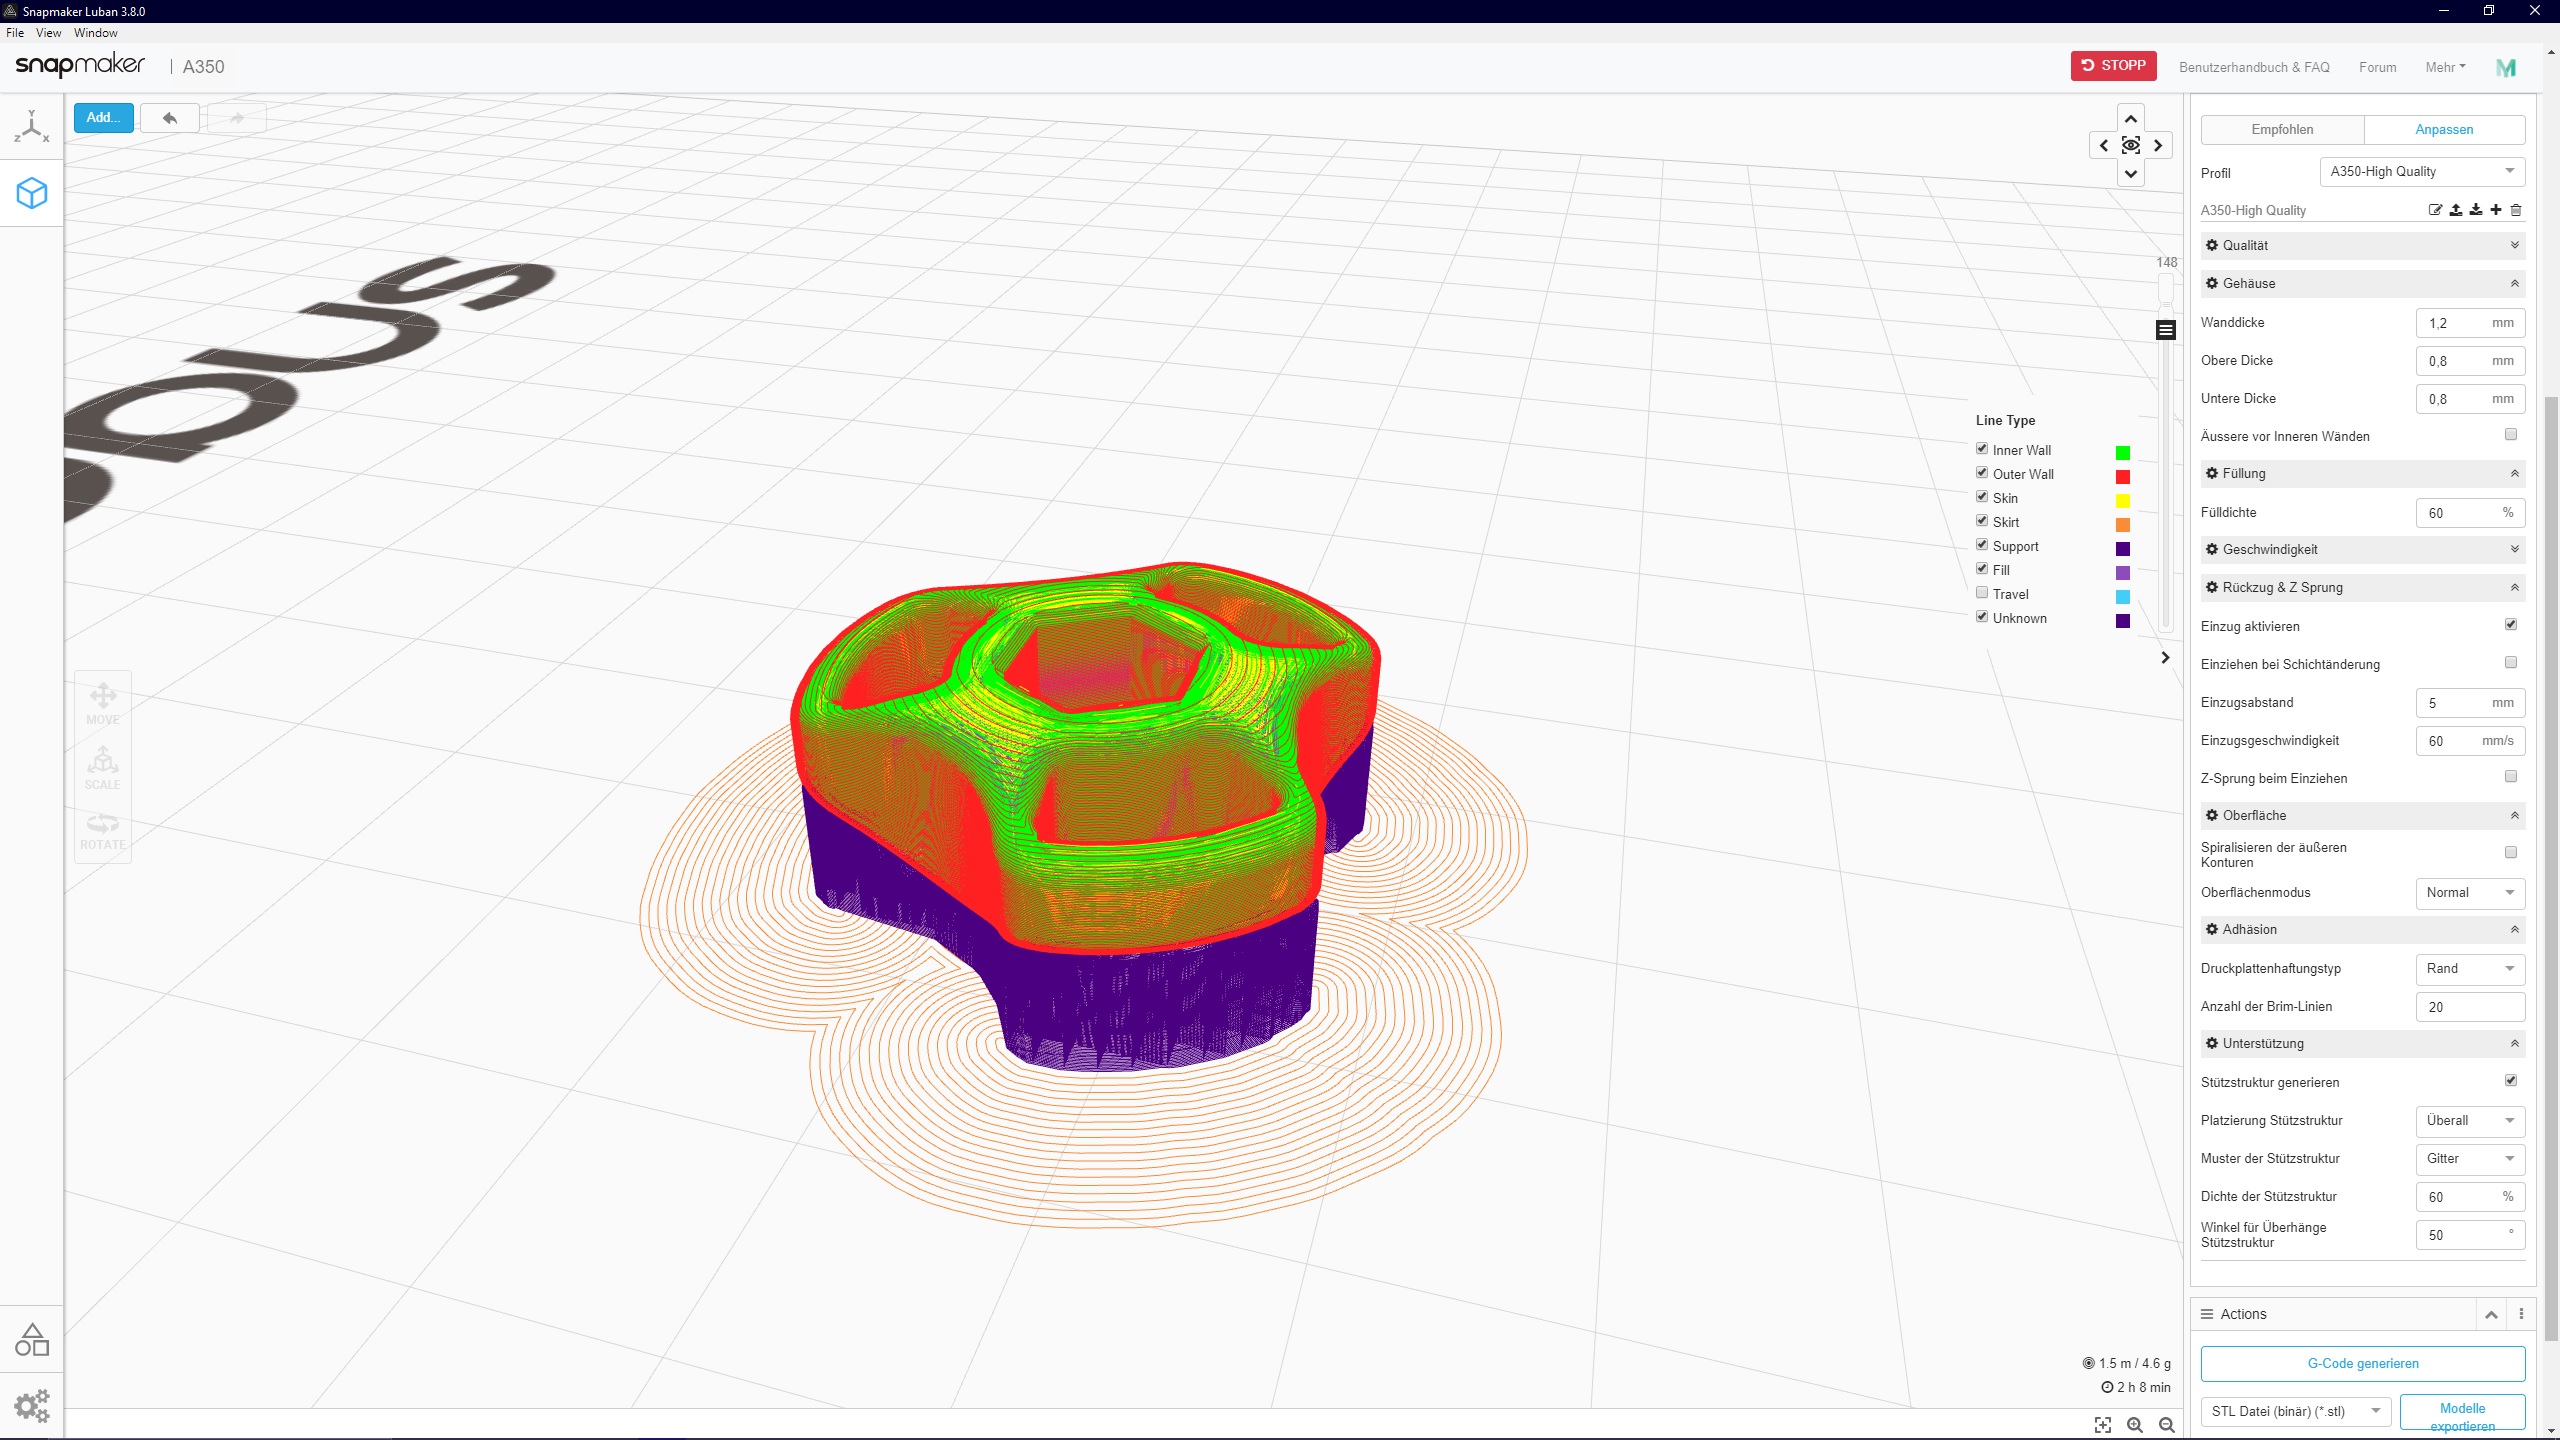
Task: Switch to the Anpassen tab
Action: pos(2444,130)
